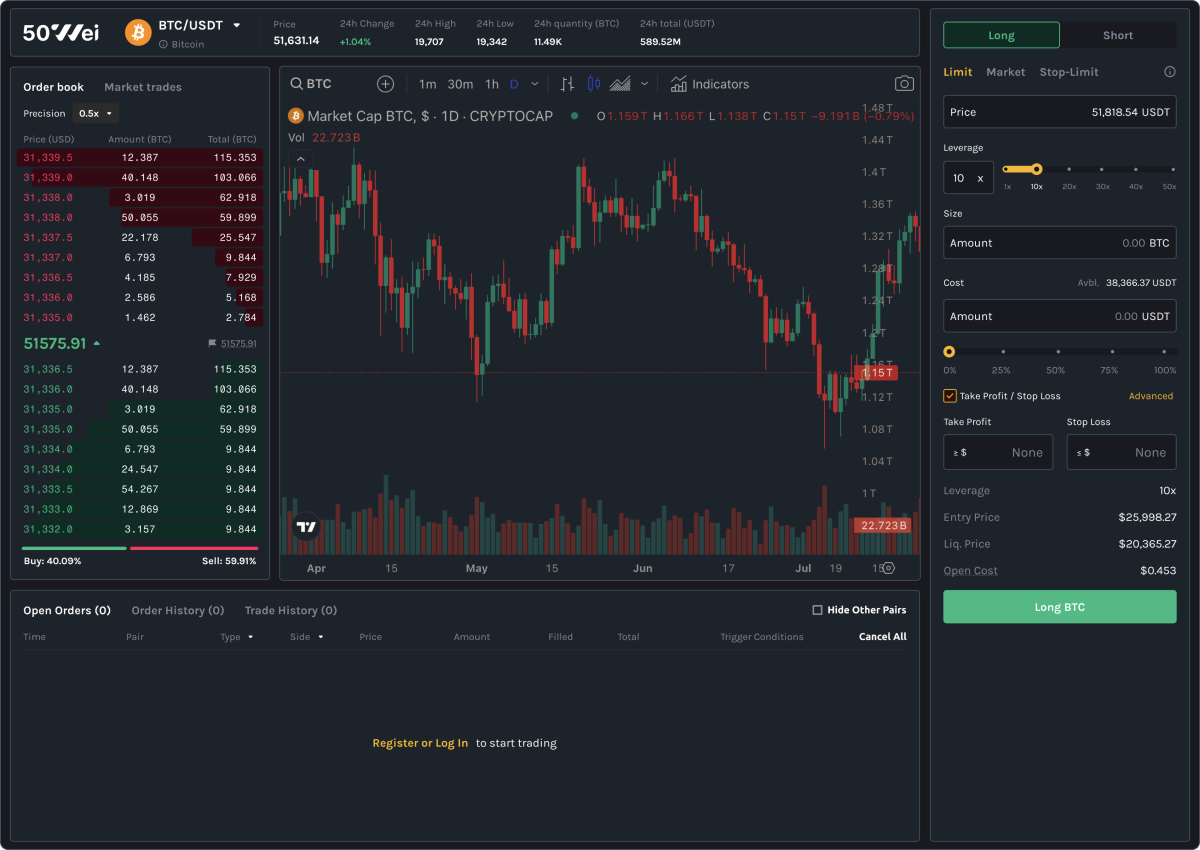The image size is (1200, 850).
Task: Switch order side to Short
Action: (x=1117, y=35)
